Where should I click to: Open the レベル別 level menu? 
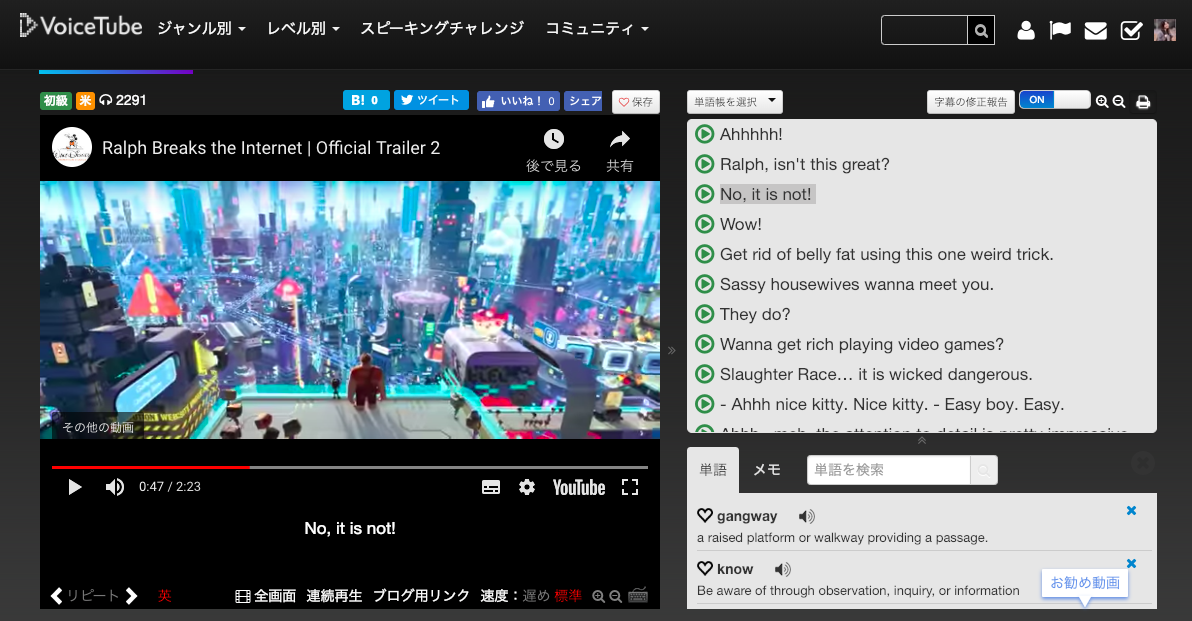[x=303, y=28]
